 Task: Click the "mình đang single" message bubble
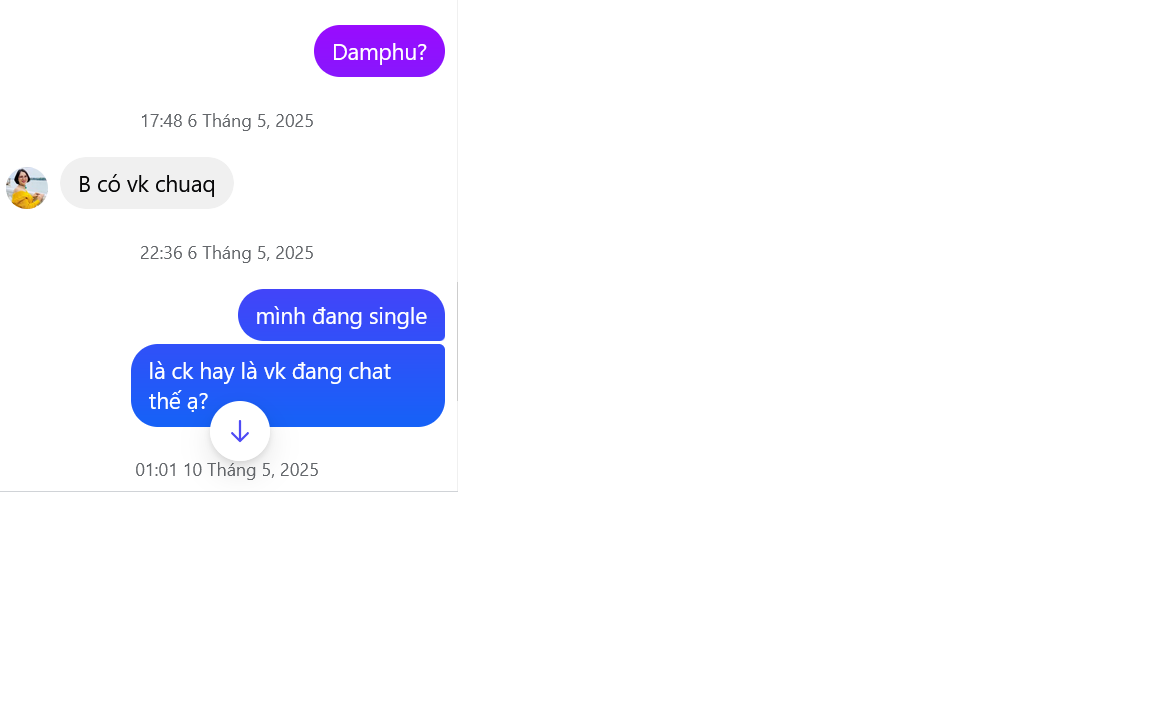pos(342,316)
